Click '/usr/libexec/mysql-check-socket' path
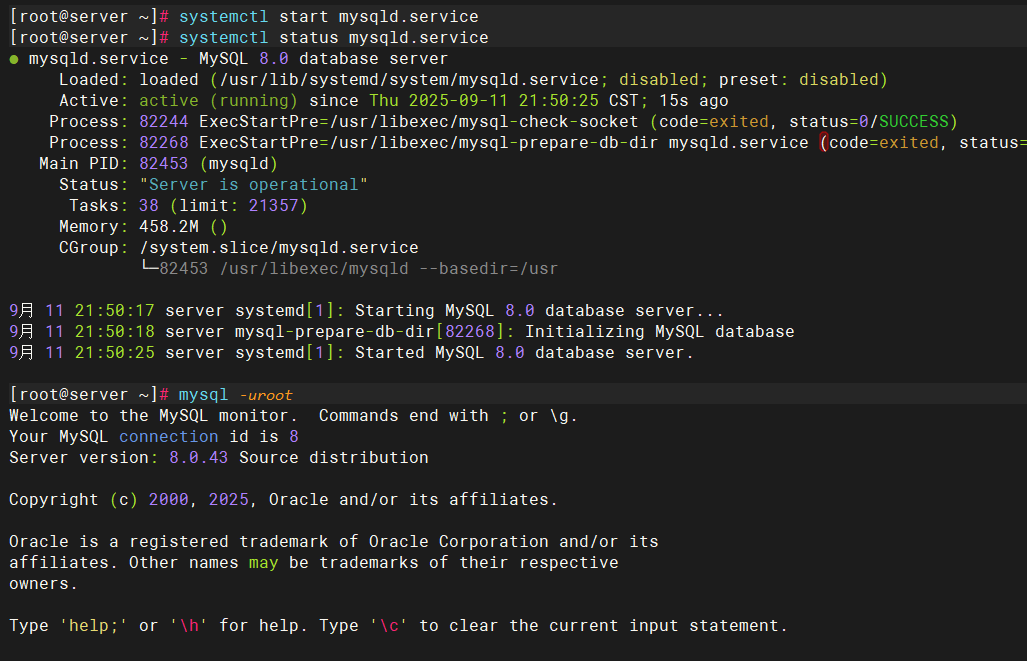 (x=484, y=121)
